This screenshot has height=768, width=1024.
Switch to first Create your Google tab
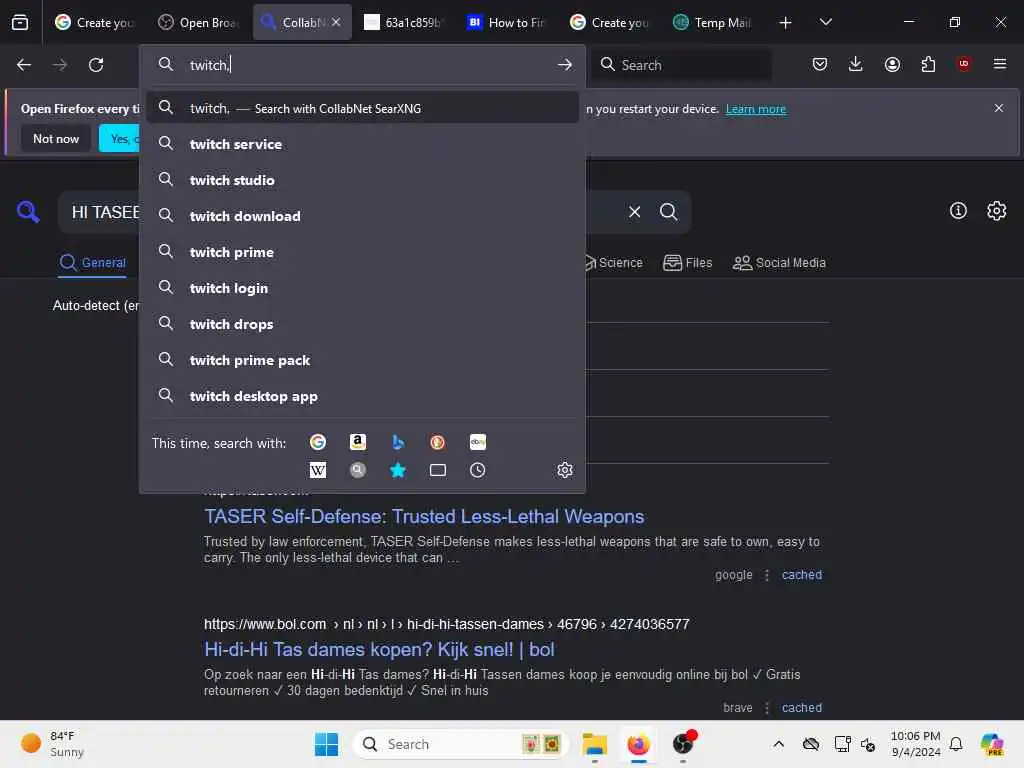tap(95, 22)
